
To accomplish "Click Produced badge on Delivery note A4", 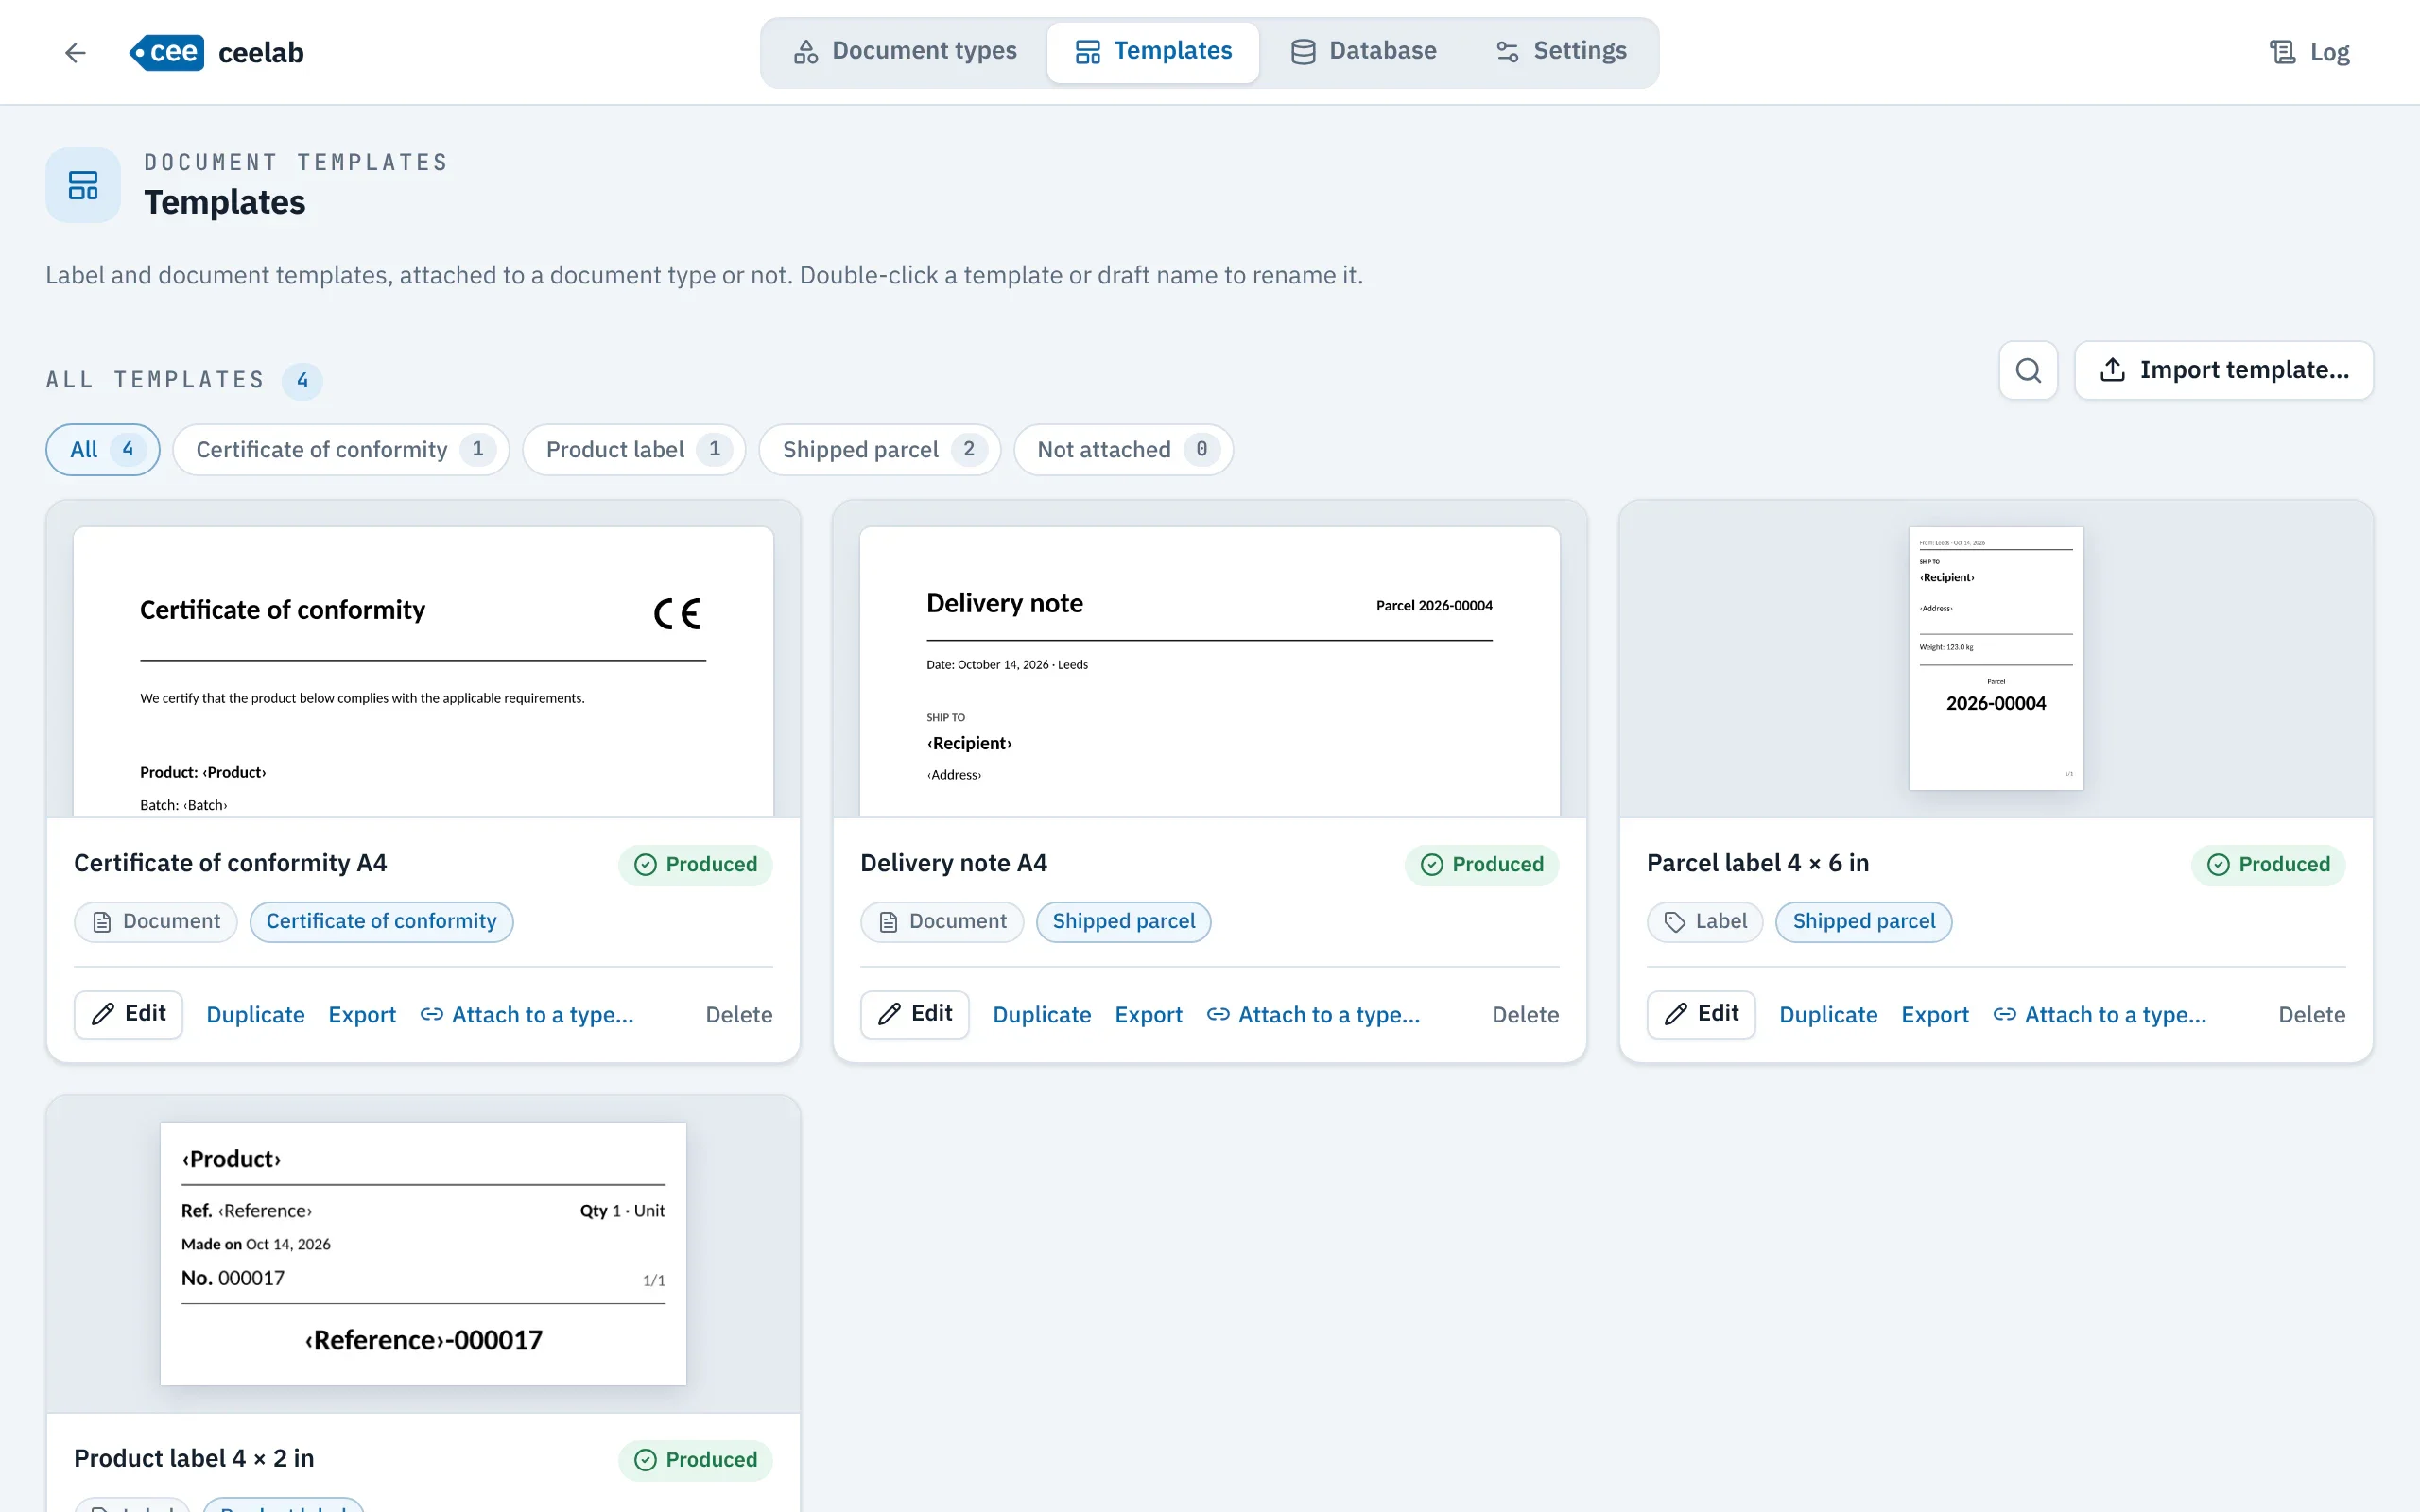I will pos(1482,864).
